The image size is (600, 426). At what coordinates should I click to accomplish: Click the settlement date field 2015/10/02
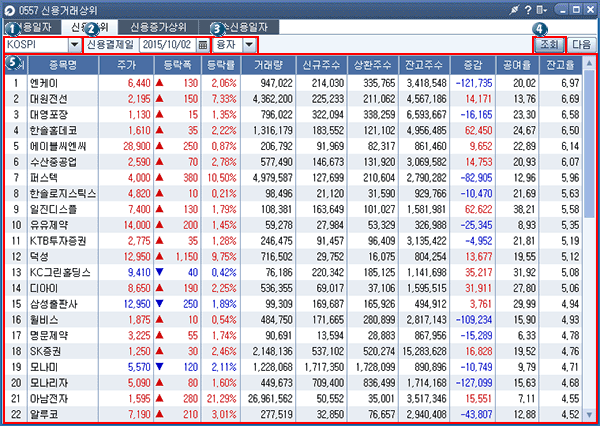click(x=168, y=45)
